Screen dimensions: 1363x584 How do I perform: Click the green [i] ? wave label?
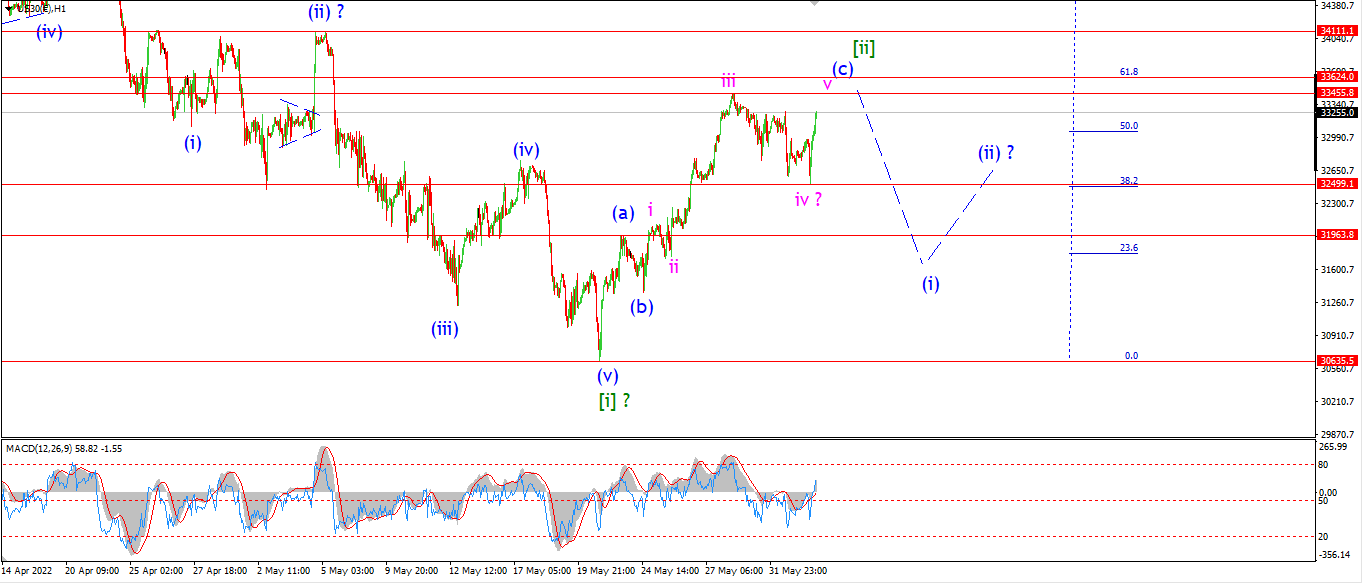click(x=614, y=400)
